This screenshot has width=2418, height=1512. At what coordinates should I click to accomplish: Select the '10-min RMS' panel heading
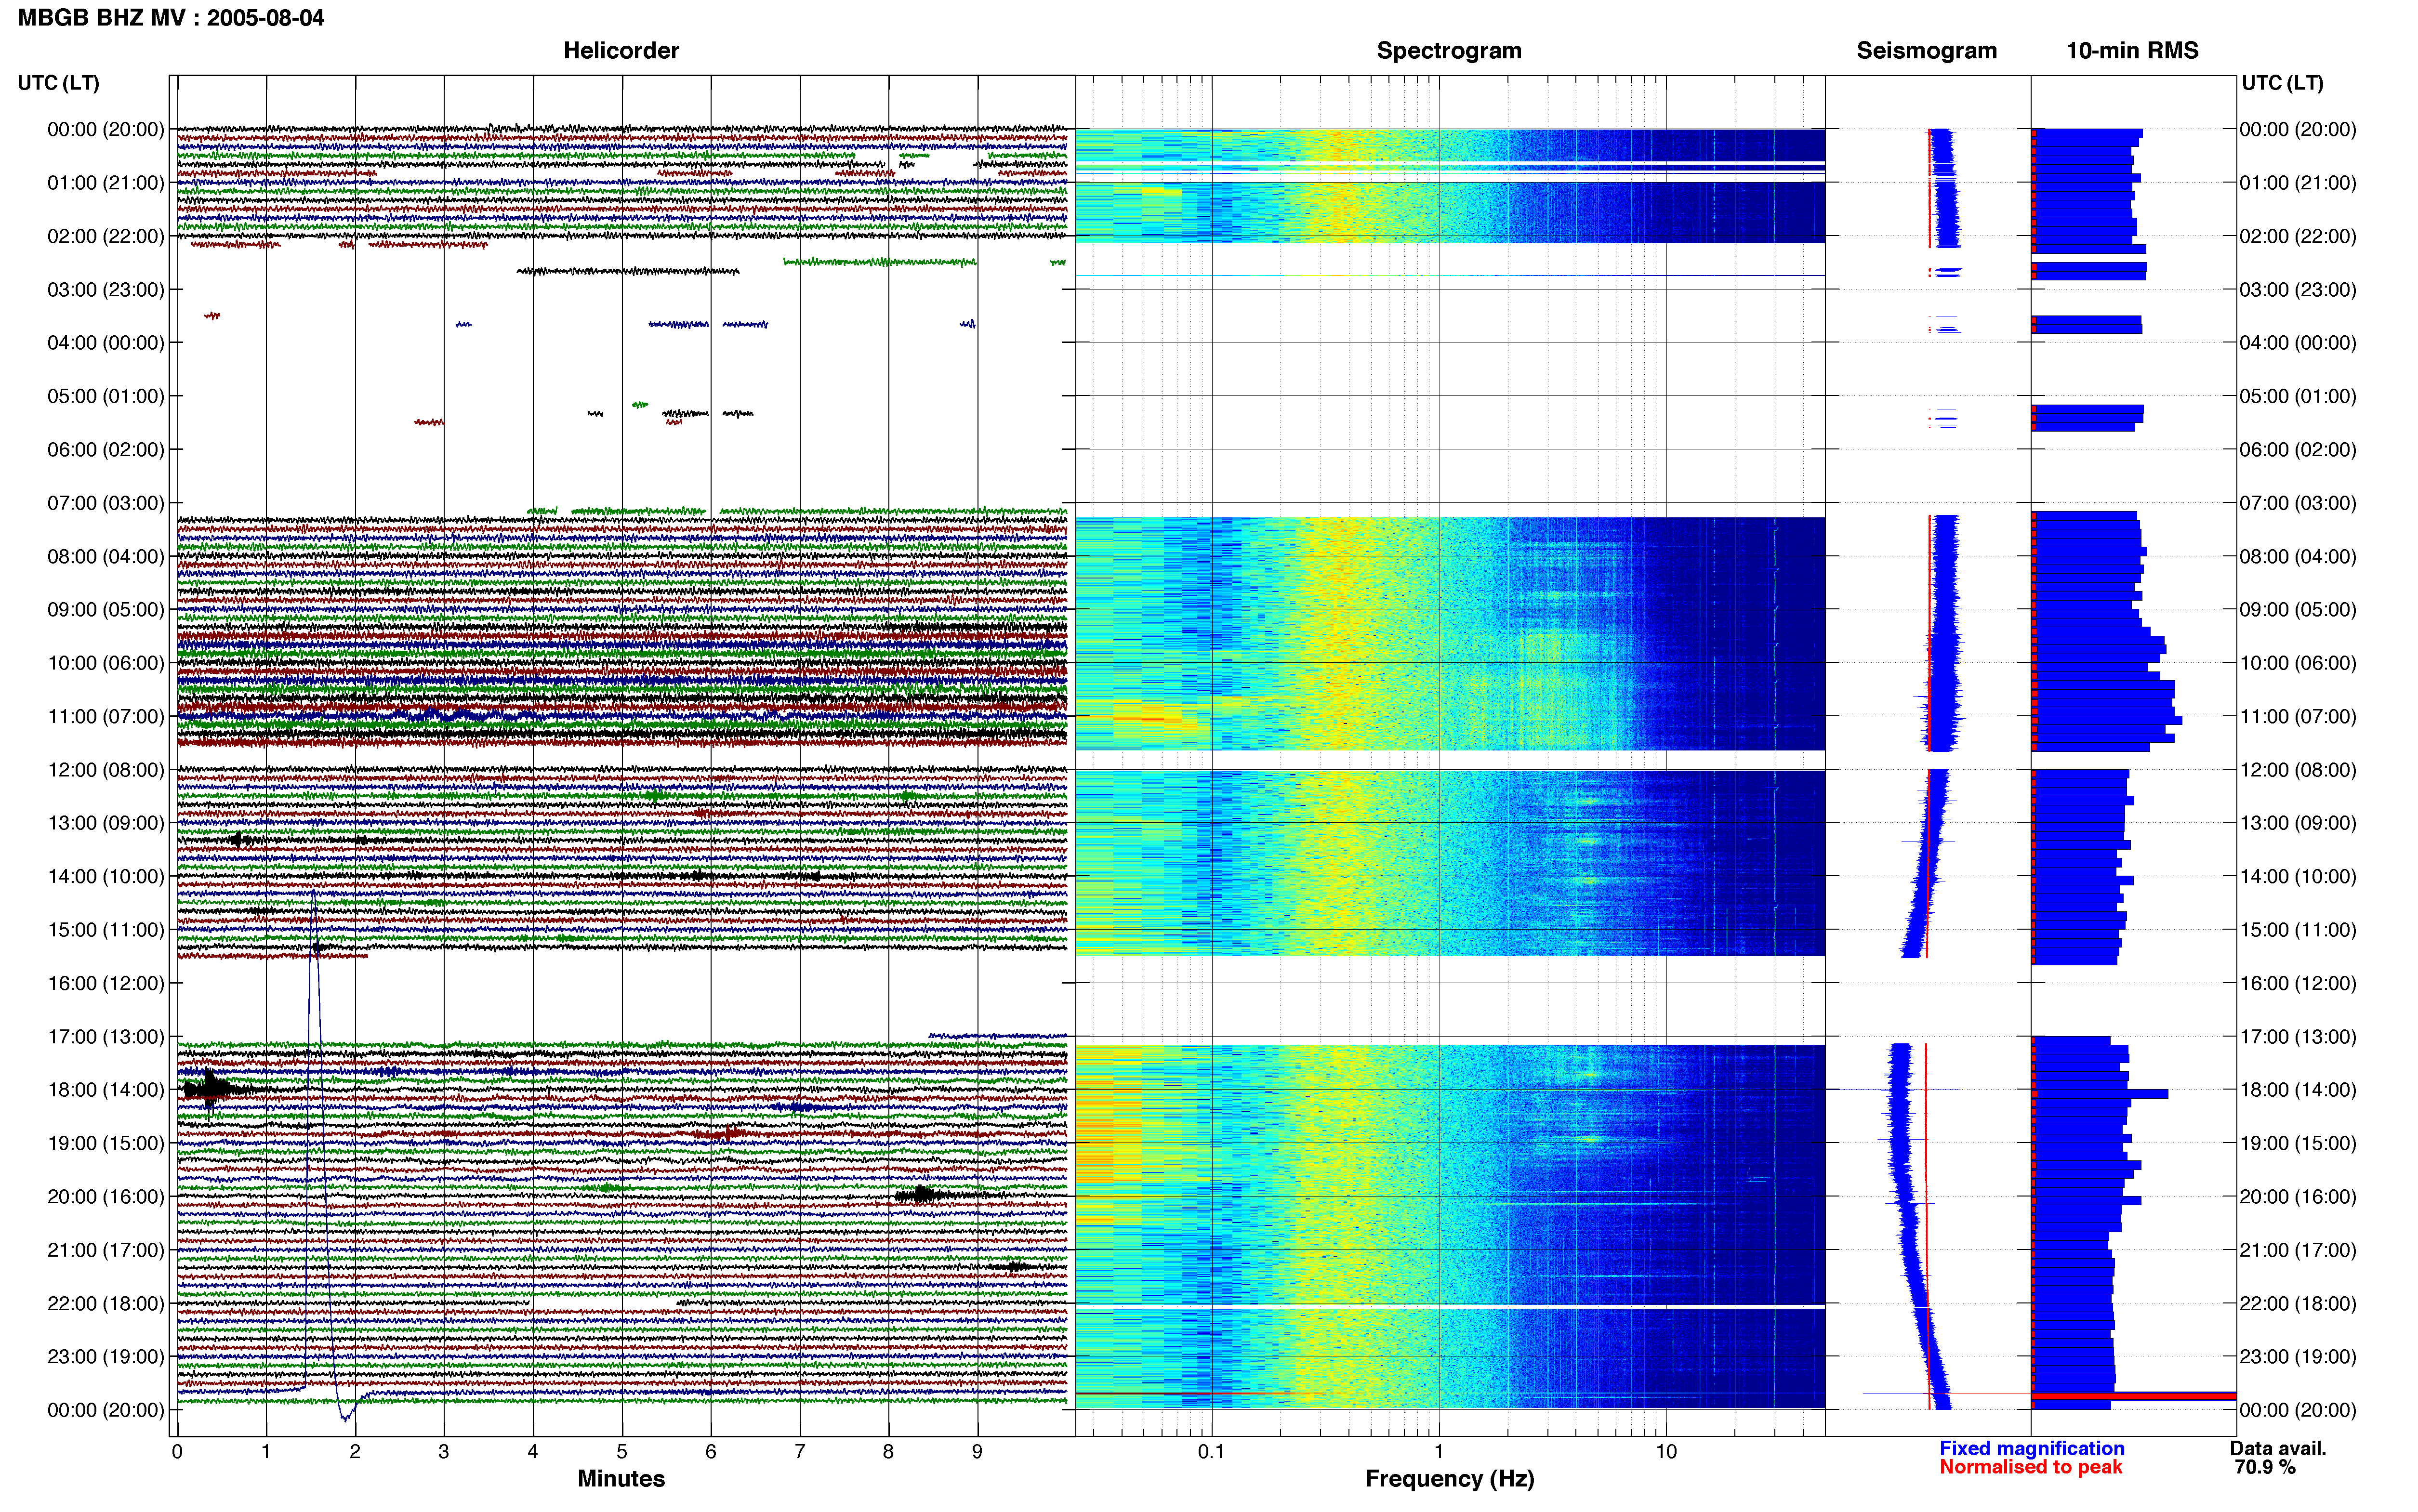point(2132,50)
